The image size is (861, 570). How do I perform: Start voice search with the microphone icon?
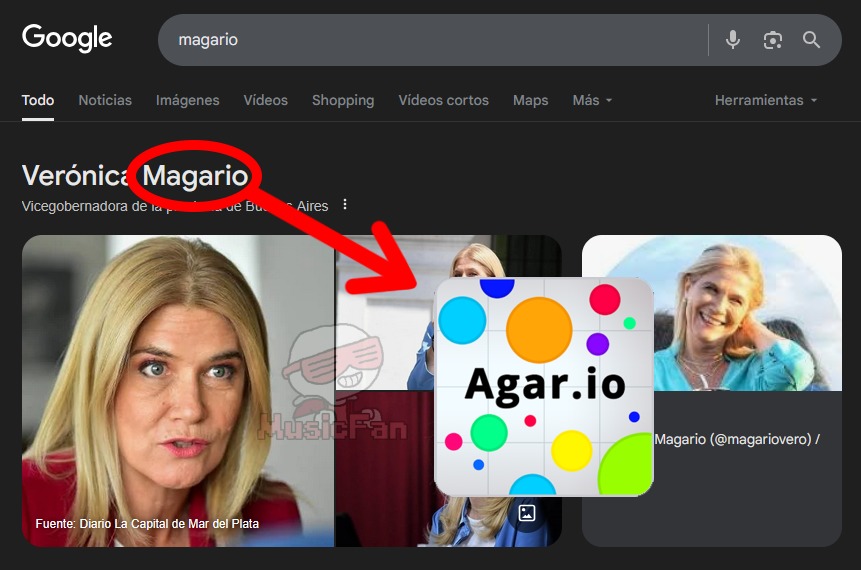[x=733, y=40]
